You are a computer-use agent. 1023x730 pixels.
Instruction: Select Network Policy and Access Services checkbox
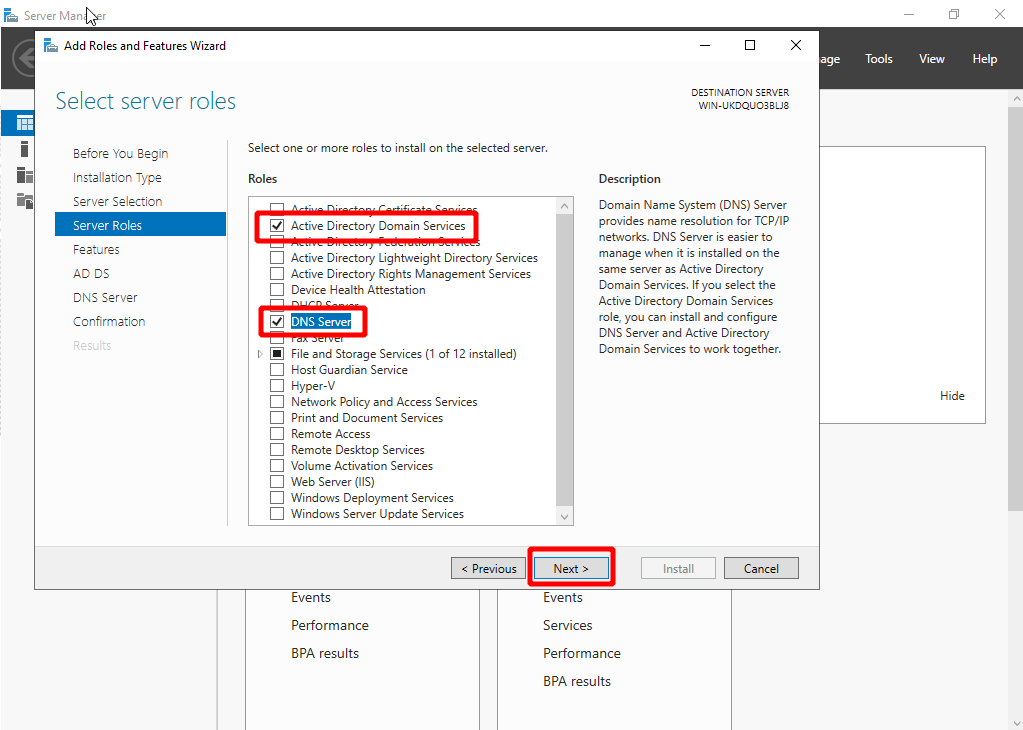pos(277,402)
